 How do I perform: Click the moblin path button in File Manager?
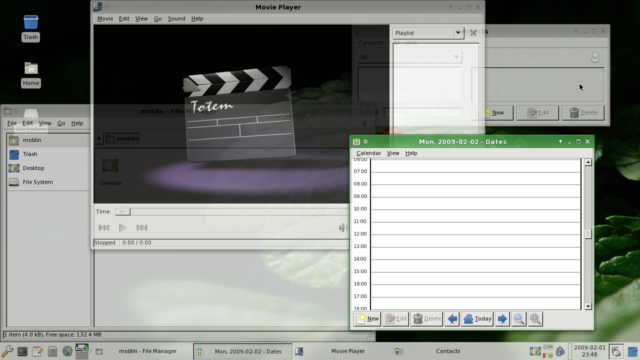(123, 139)
